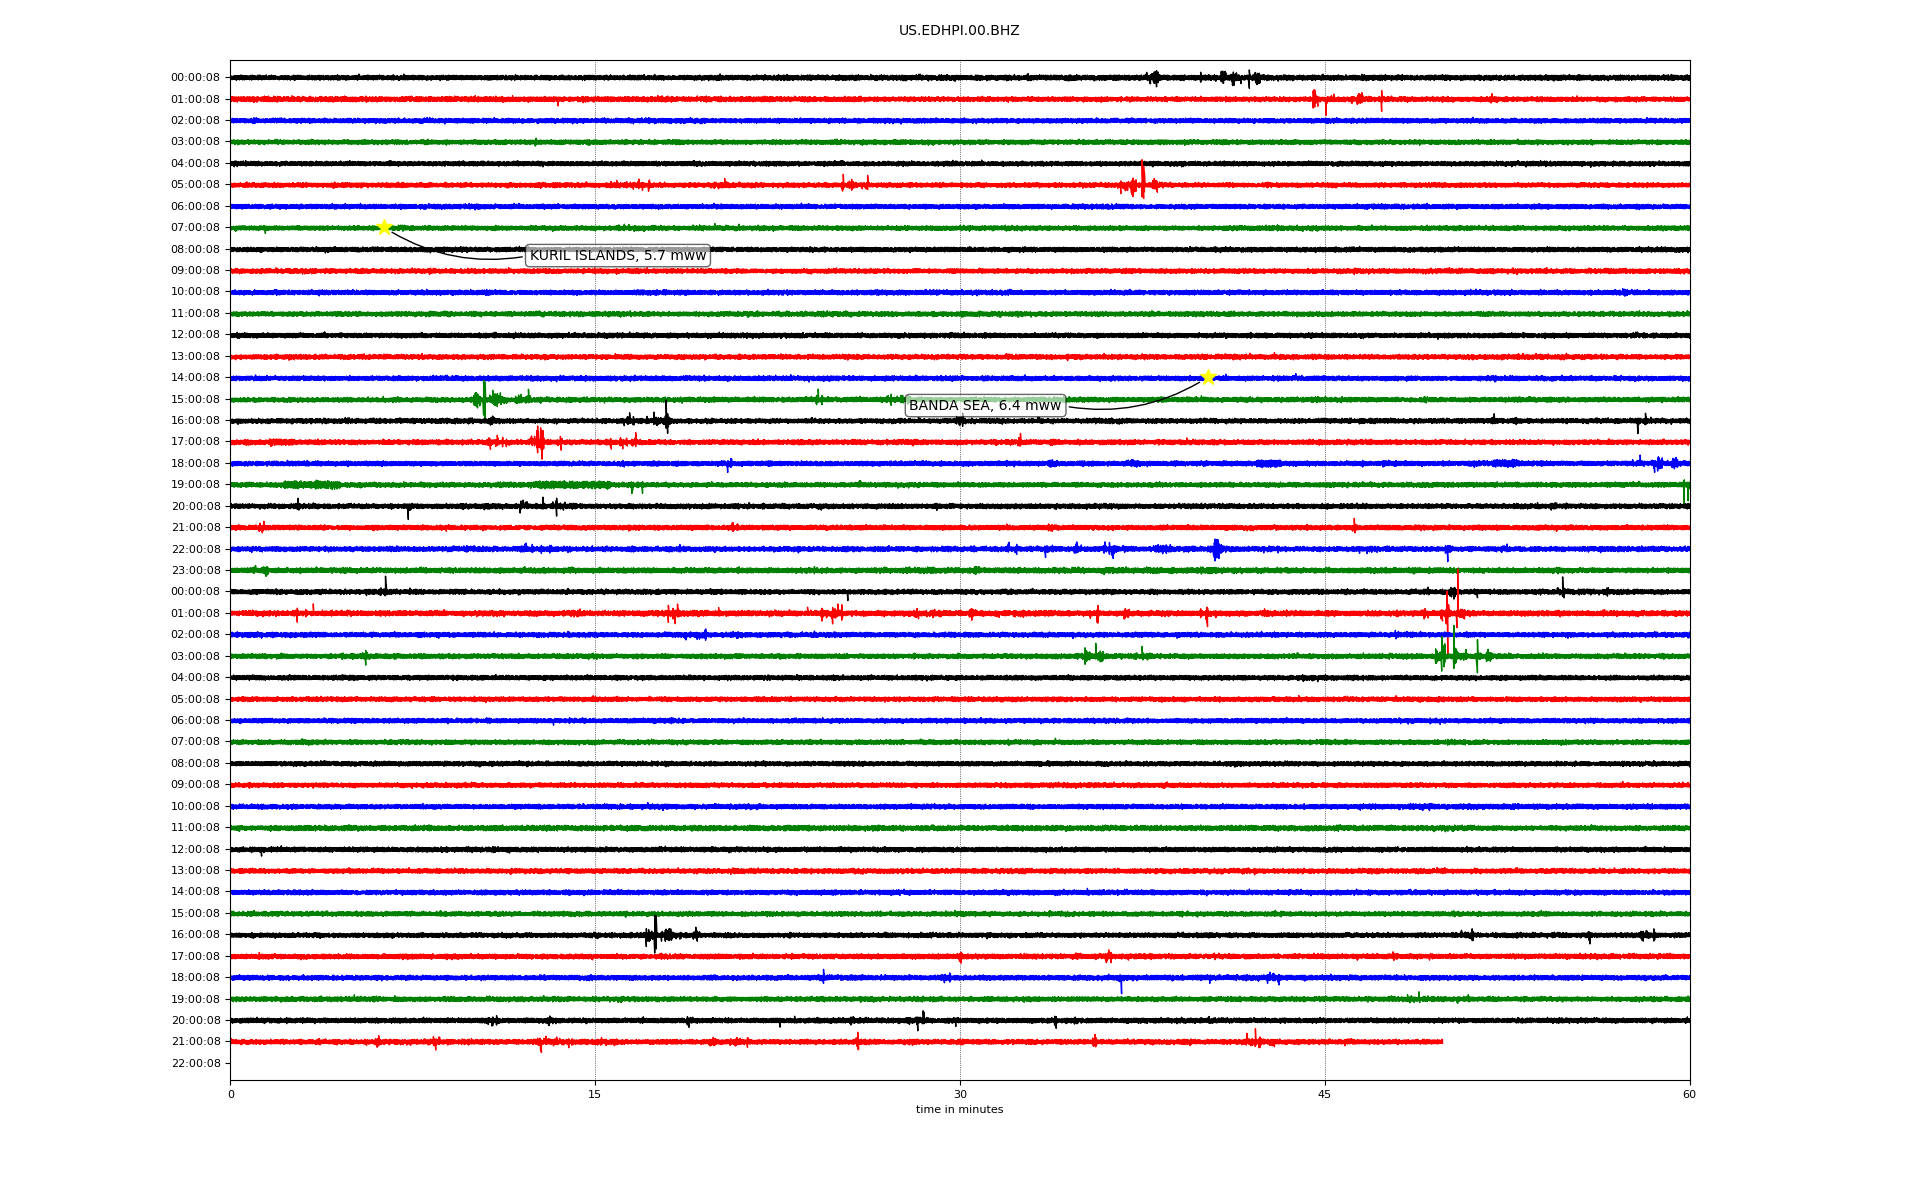
Task: Click the first 14:00:08 time label
Action: 195,378
